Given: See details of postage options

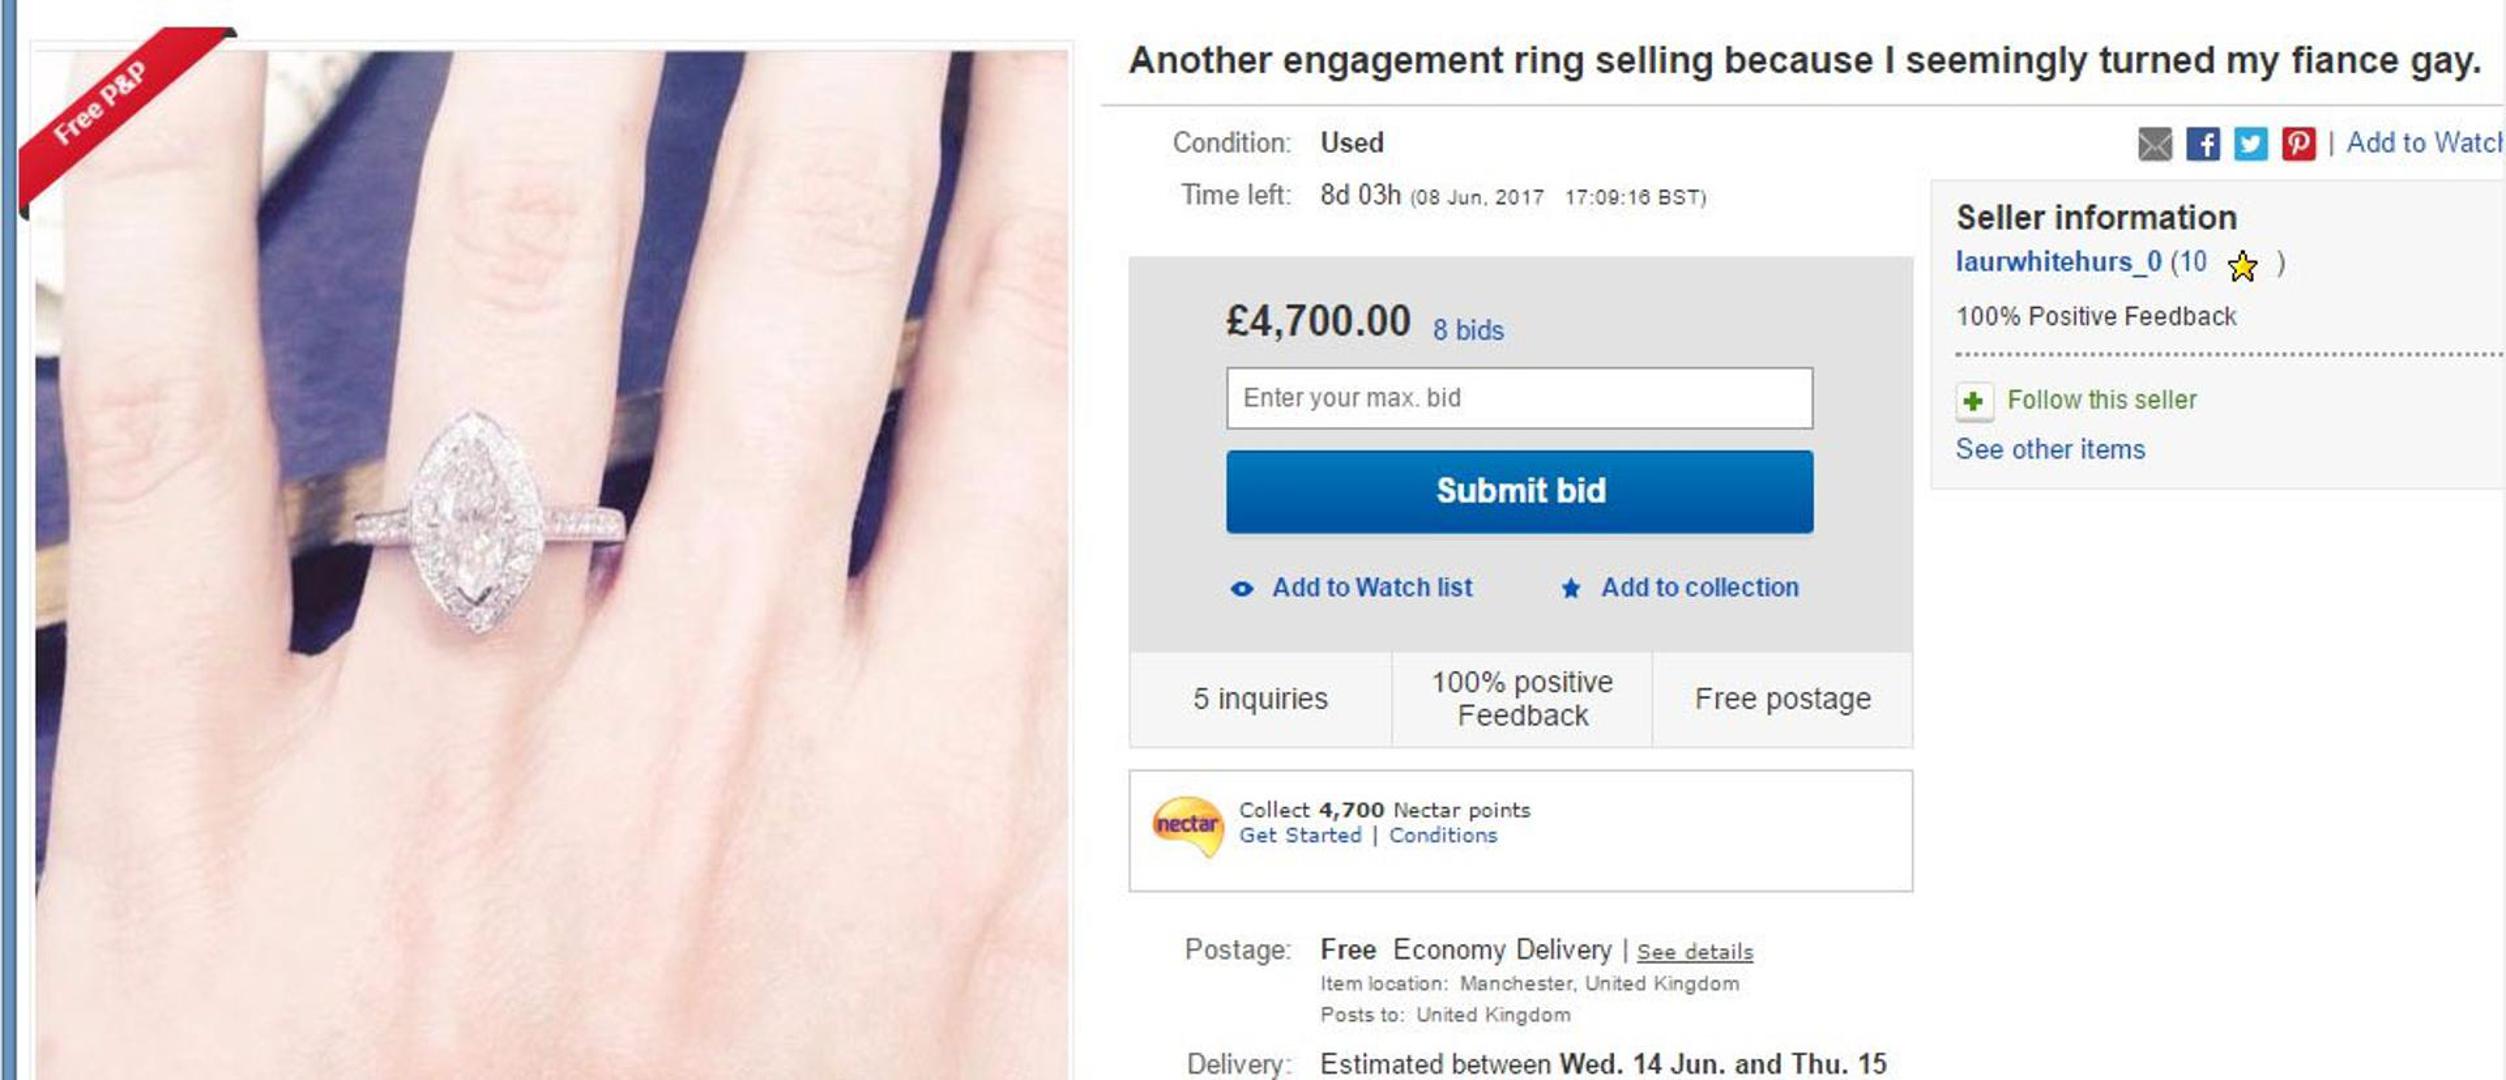Looking at the screenshot, I should point(1694,952).
